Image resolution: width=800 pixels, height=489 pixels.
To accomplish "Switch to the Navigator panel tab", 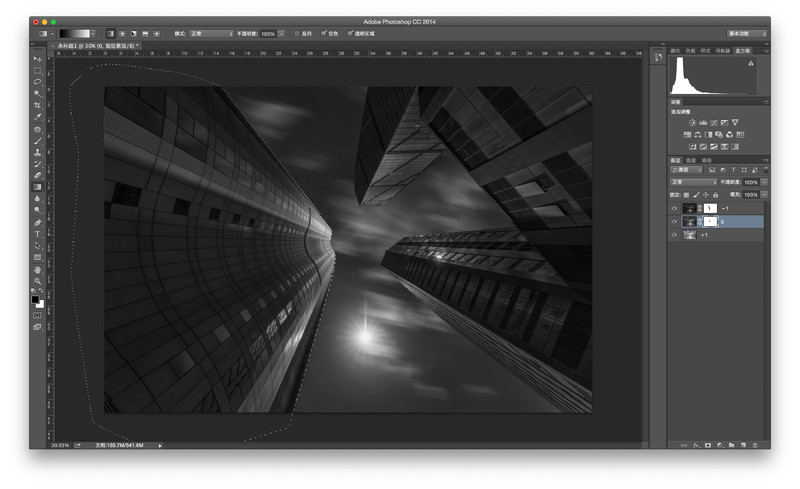I will click(x=722, y=51).
